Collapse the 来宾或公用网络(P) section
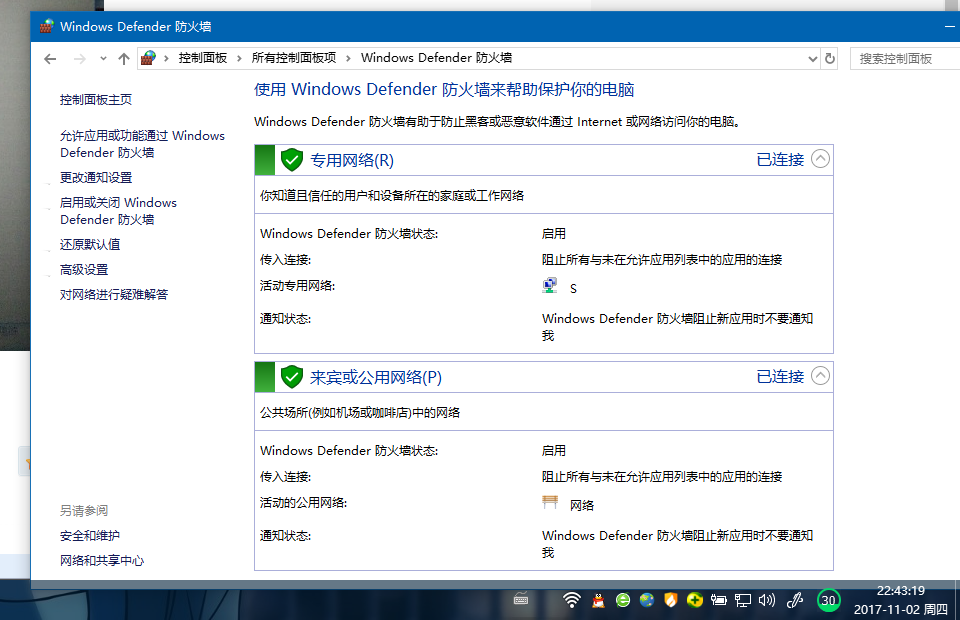Screen dimensions: 960x620 tap(820, 376)
